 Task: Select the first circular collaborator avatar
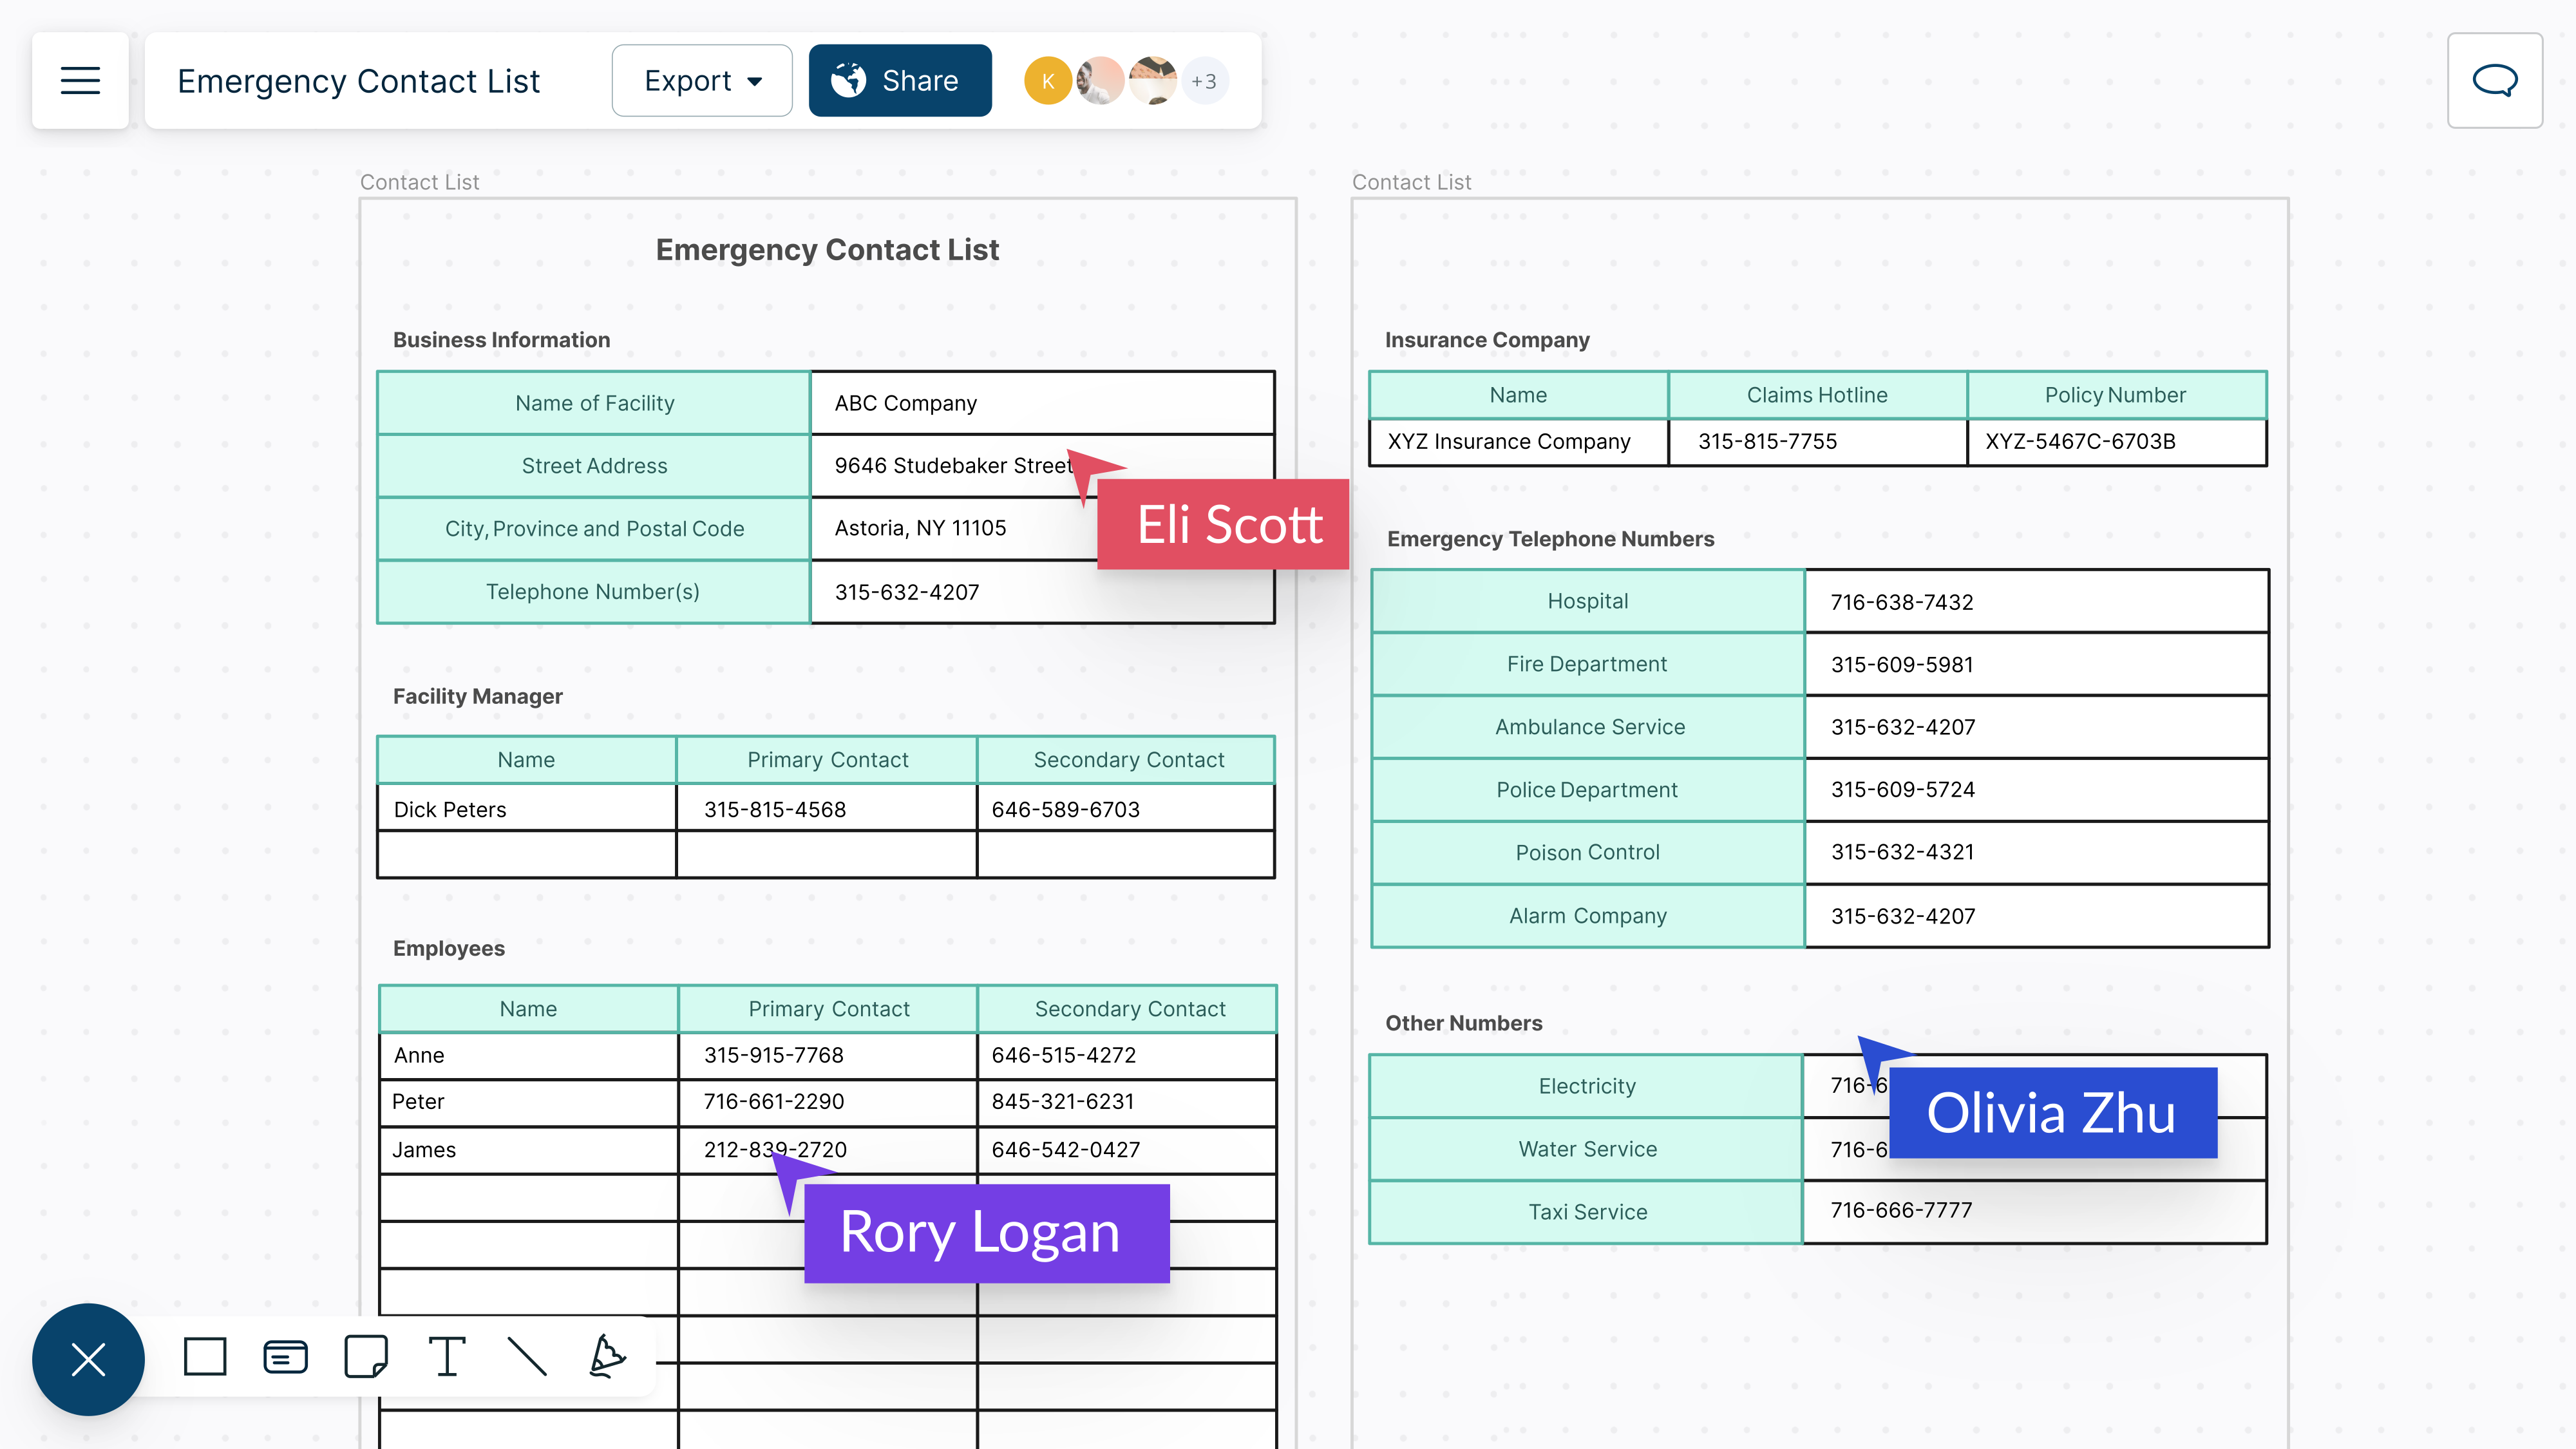tap(1046, 80)
